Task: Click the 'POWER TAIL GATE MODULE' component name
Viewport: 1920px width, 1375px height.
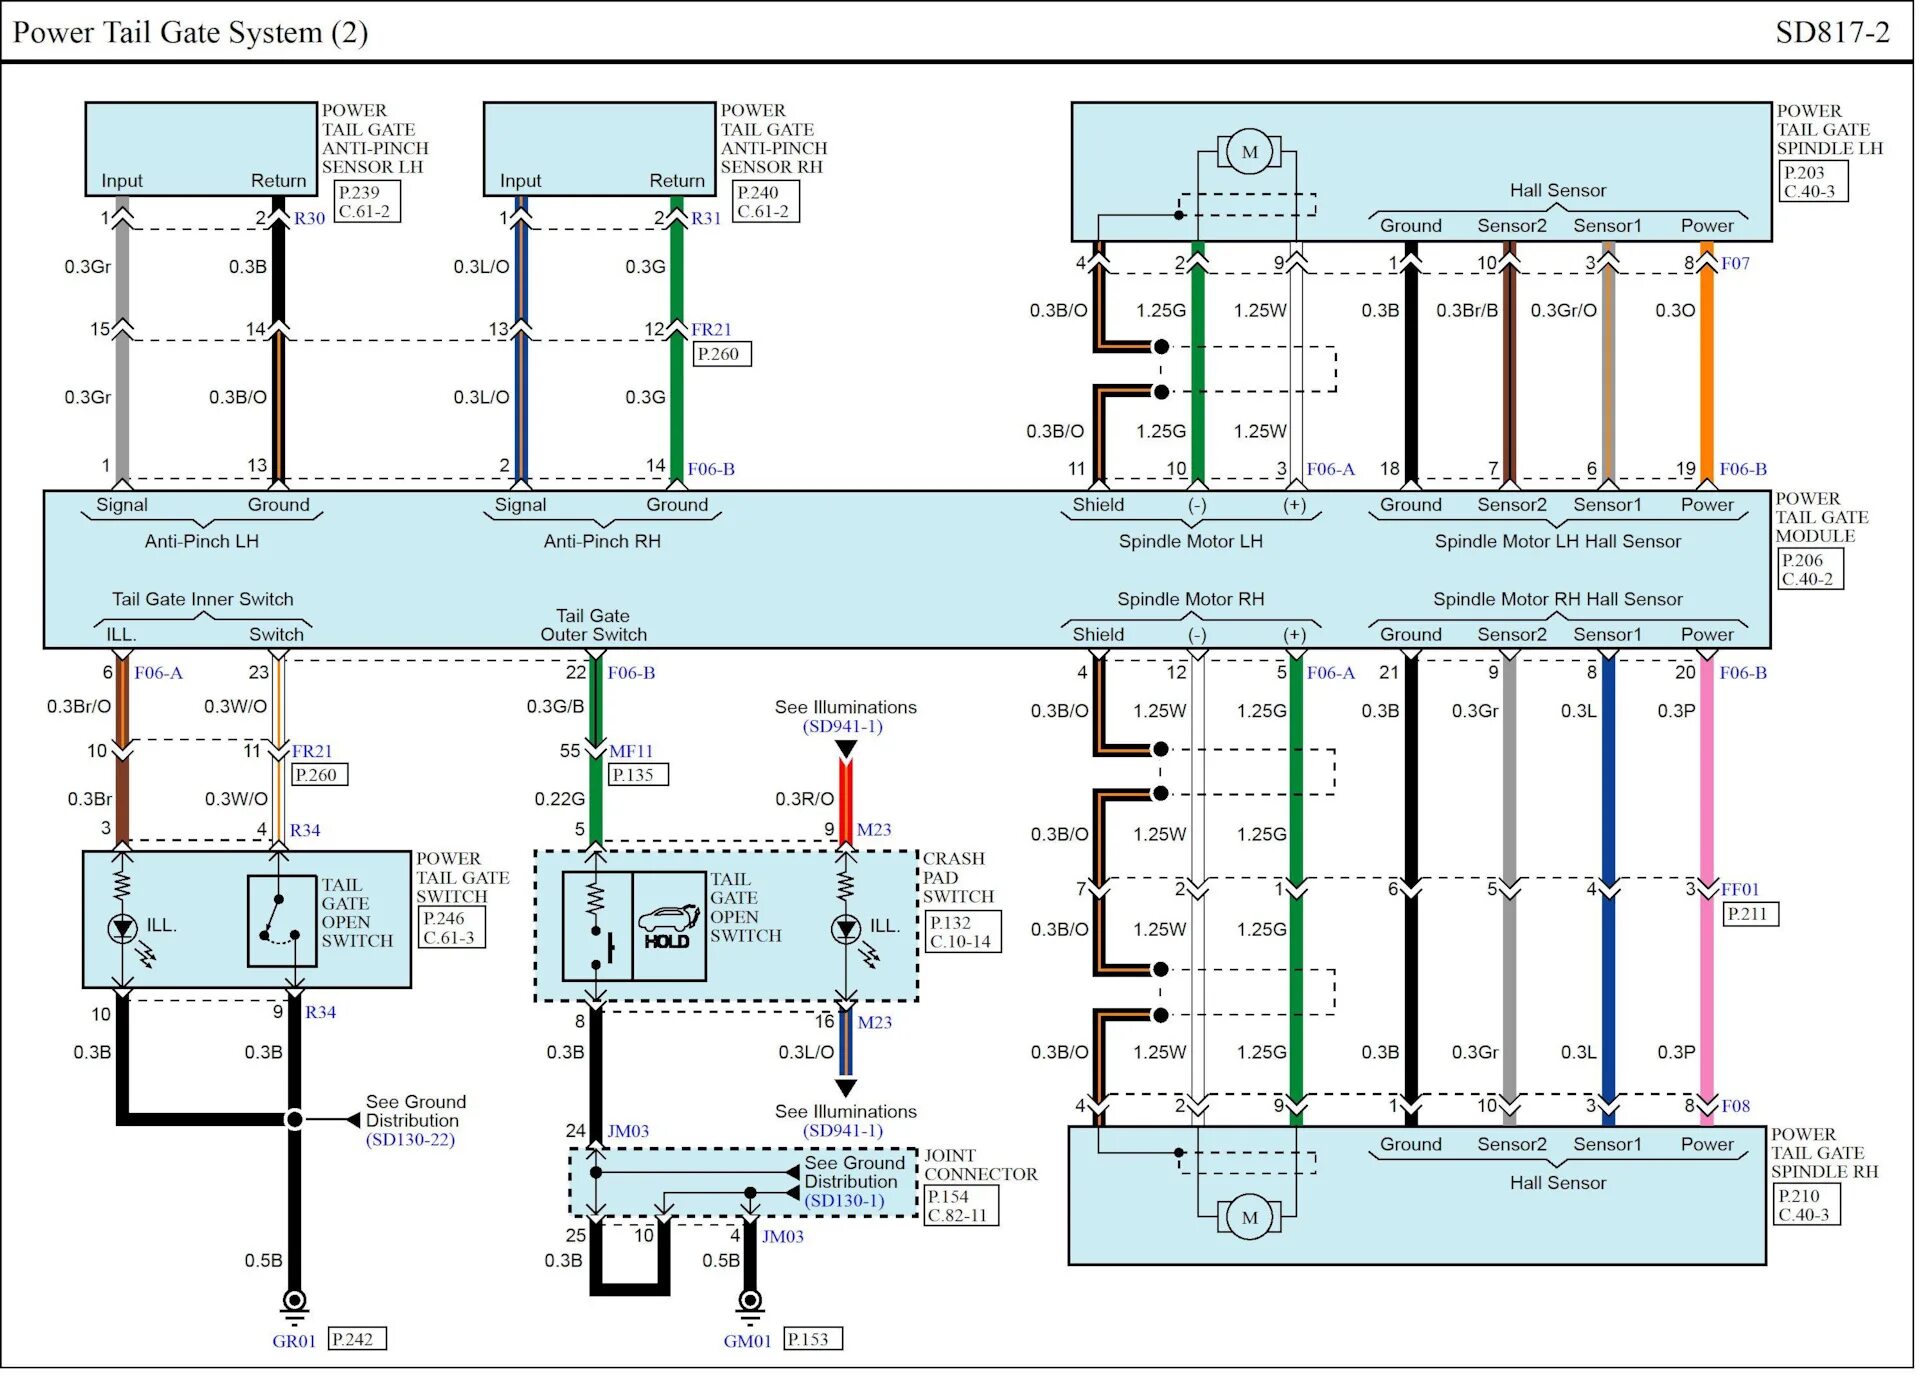Action: pyautogui.click(x=1822, y=517)
